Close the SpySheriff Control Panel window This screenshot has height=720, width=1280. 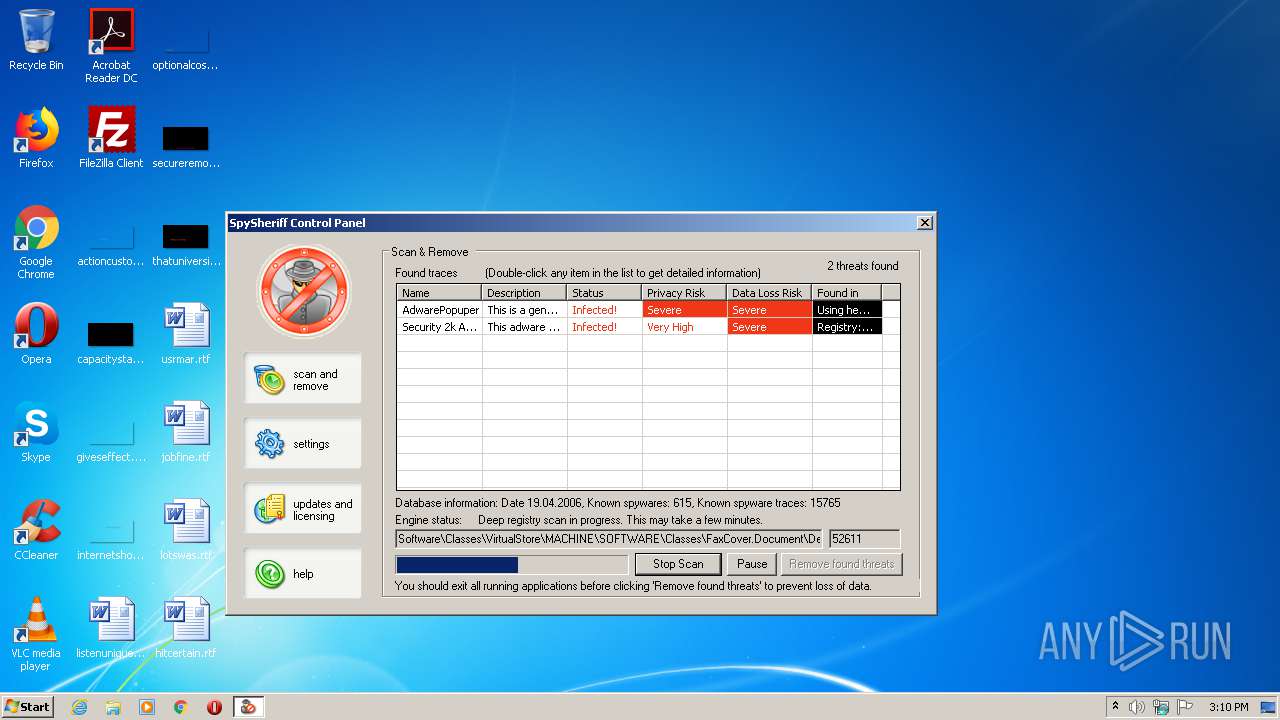925,223
